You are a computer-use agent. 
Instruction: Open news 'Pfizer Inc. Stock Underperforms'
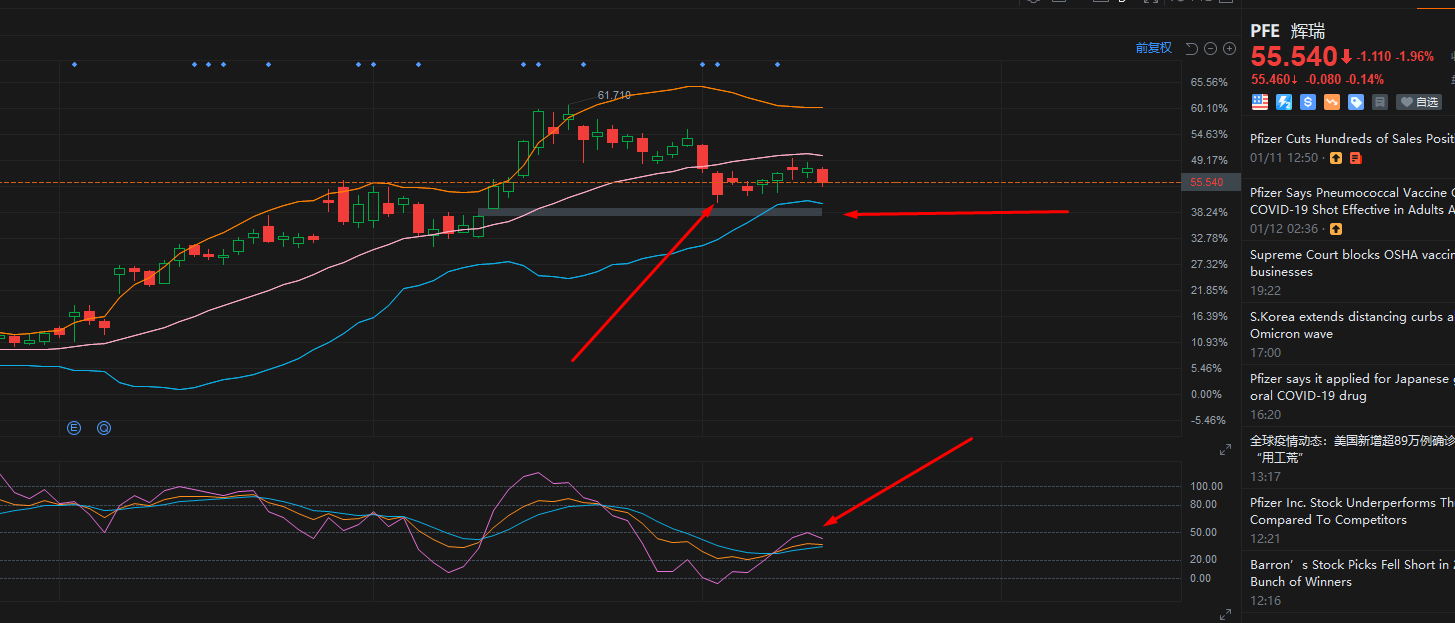pos(1352,511)
